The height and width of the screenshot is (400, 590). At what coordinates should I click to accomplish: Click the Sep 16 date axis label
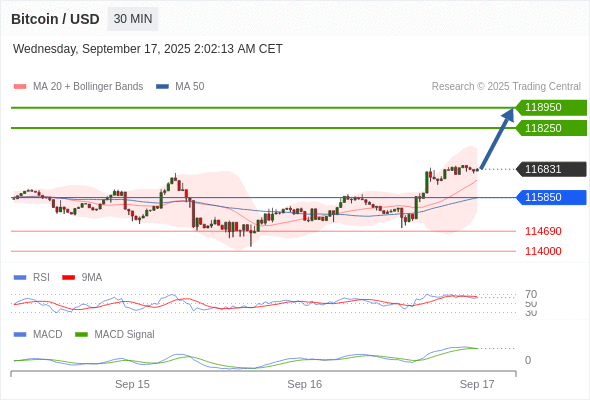pos(304,384)
